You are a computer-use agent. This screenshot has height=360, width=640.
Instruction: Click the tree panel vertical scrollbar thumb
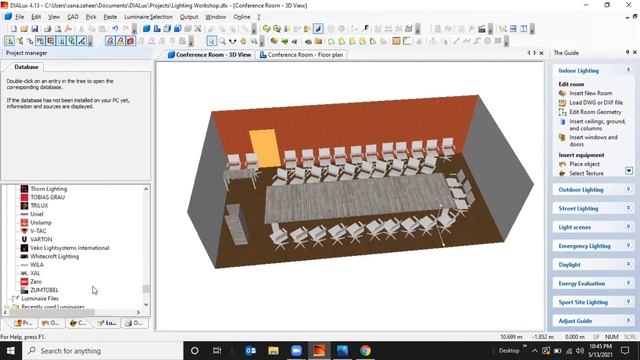146,289
